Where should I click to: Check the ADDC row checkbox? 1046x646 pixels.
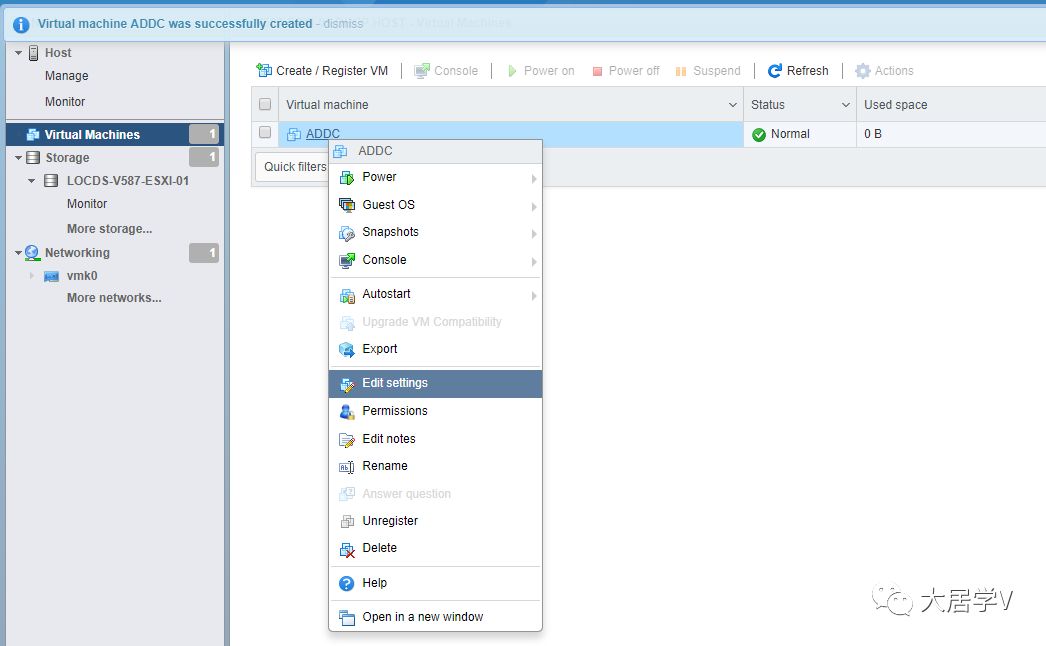coord(265,132)
